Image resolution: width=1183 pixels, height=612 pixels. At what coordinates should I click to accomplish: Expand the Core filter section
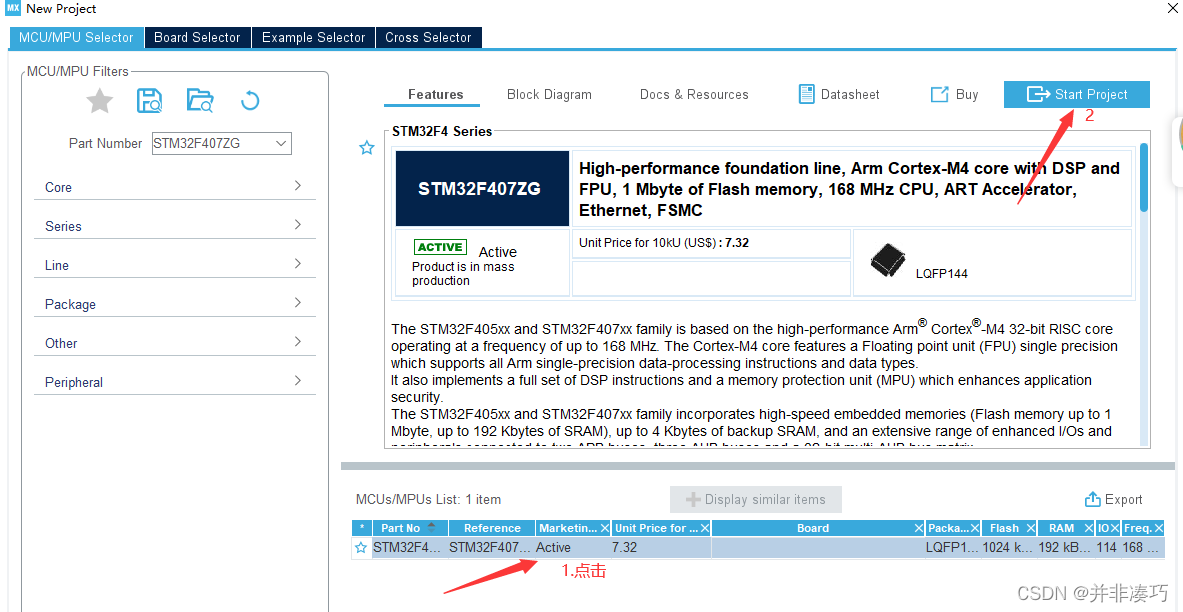click(174, 186)
